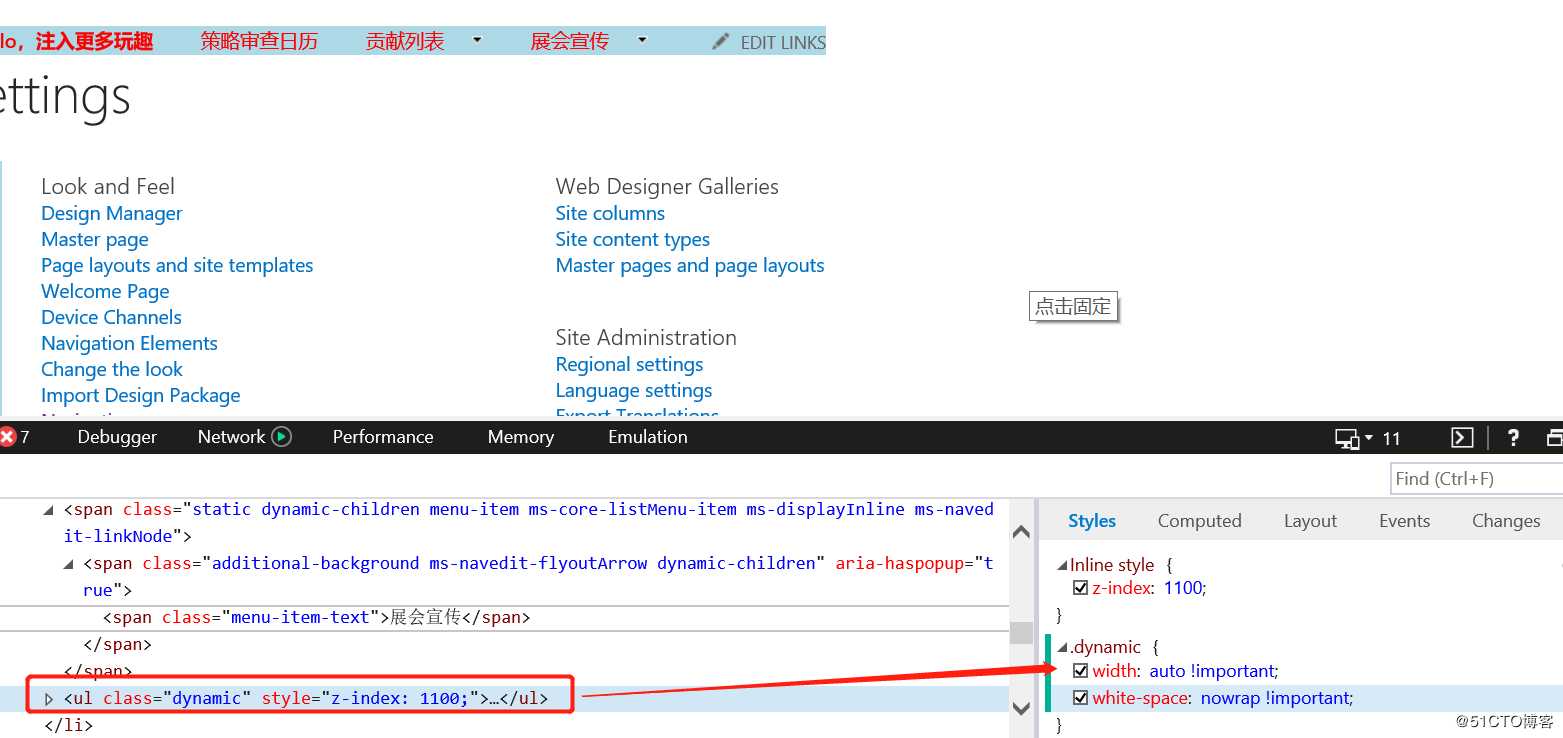Select the Layout pane tab
This screenshot has height=738, width=1563.
click(x=1310, y=521)
